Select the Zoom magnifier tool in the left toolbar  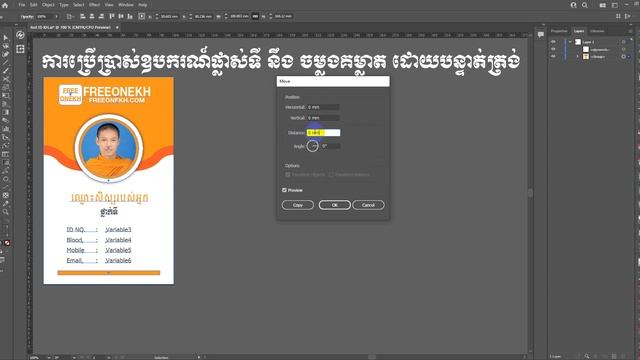6,212
